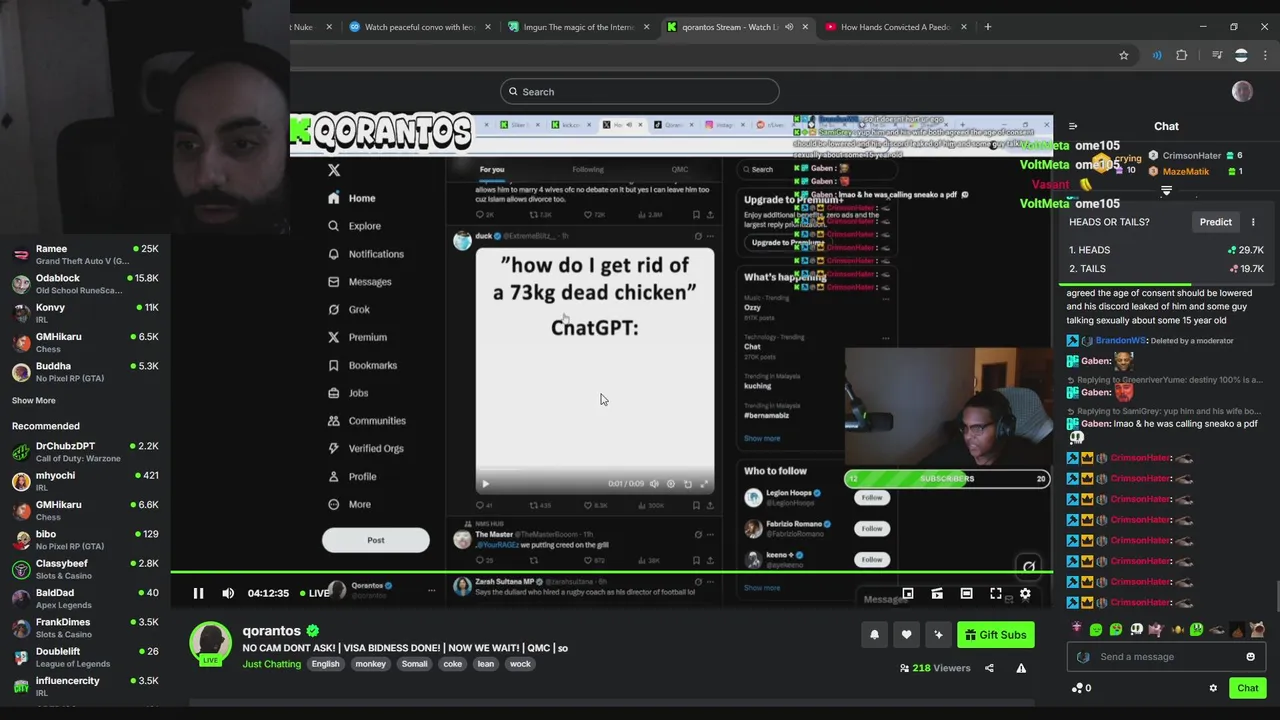Open CrimsonHater in gifters leaderboard
This screenshot has width=1280, height=720.
tap(1194, 156)
